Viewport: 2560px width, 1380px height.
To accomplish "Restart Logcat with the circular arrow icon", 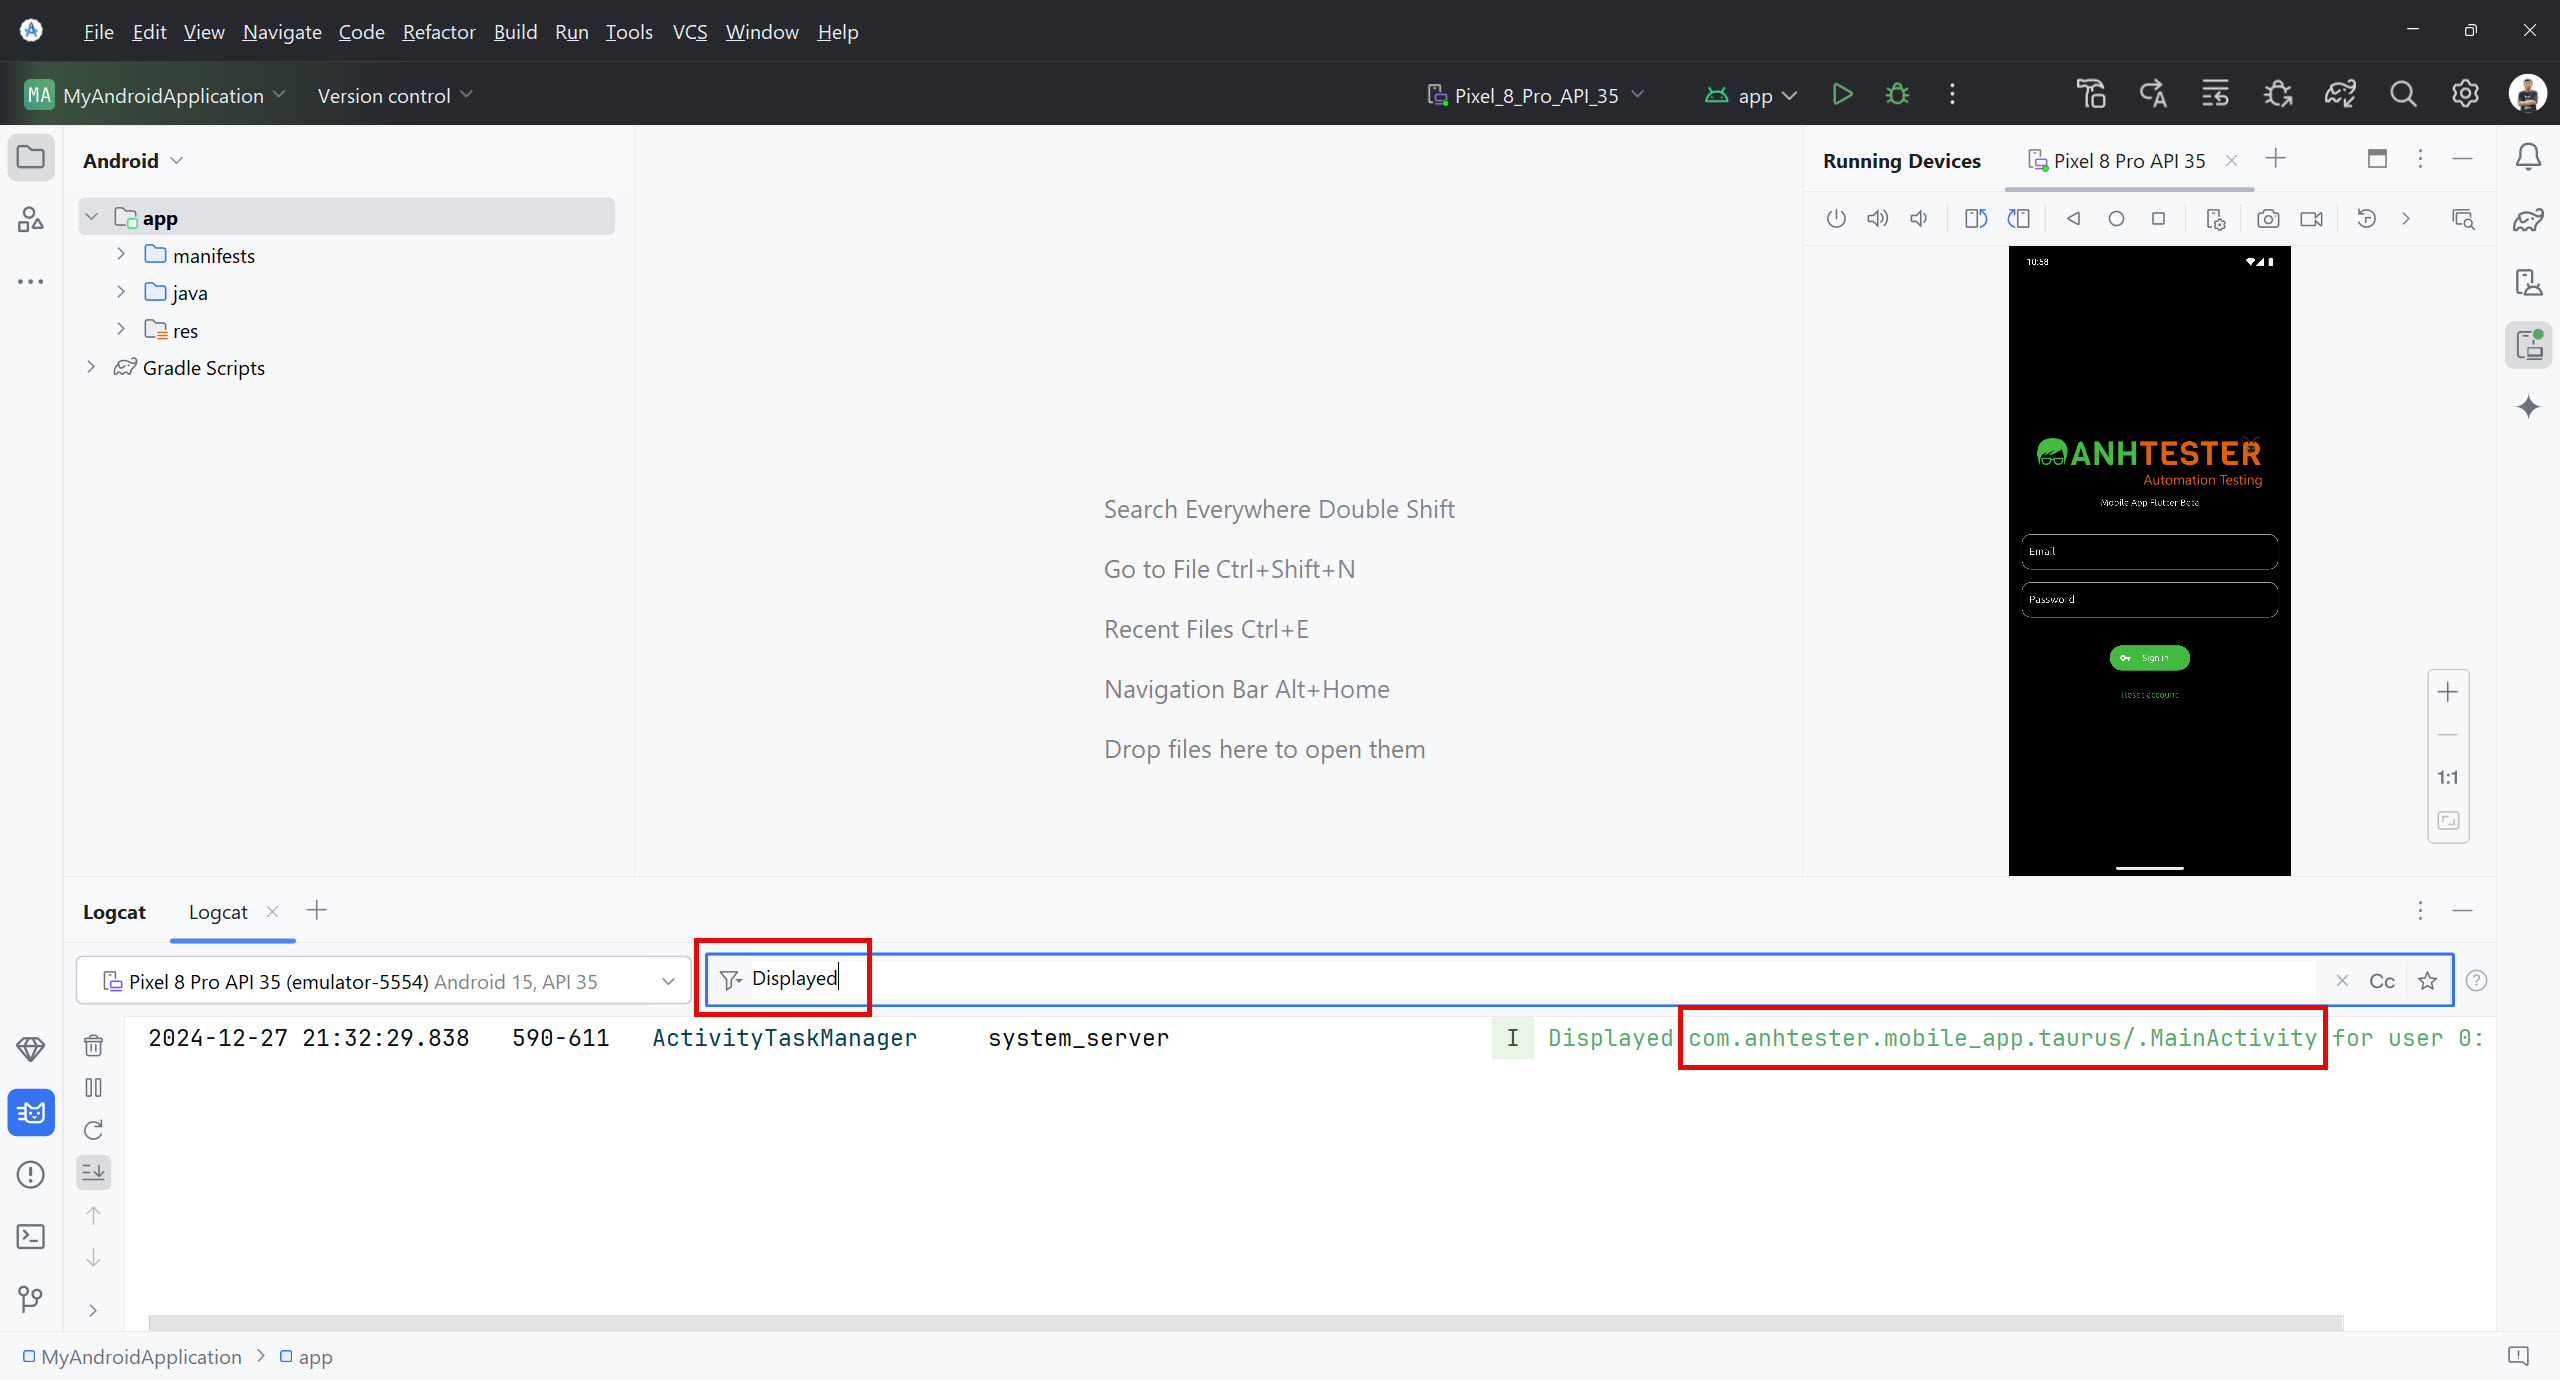I will tap(94, 1130).
